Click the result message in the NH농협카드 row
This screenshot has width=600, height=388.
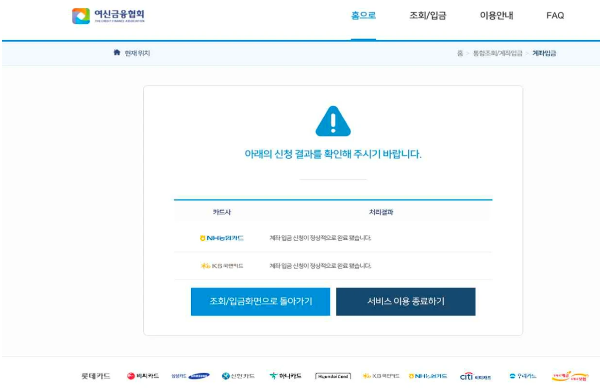pos(320,238)
